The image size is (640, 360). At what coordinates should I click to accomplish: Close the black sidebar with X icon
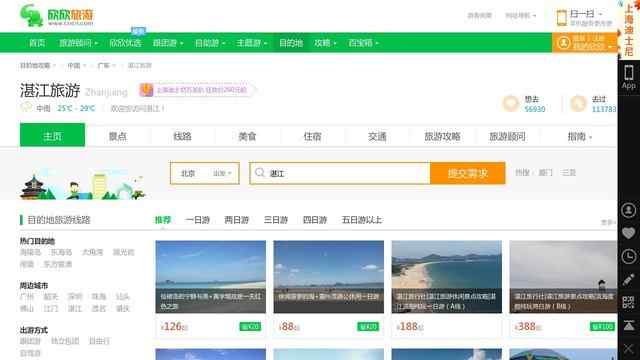point(629,349)
